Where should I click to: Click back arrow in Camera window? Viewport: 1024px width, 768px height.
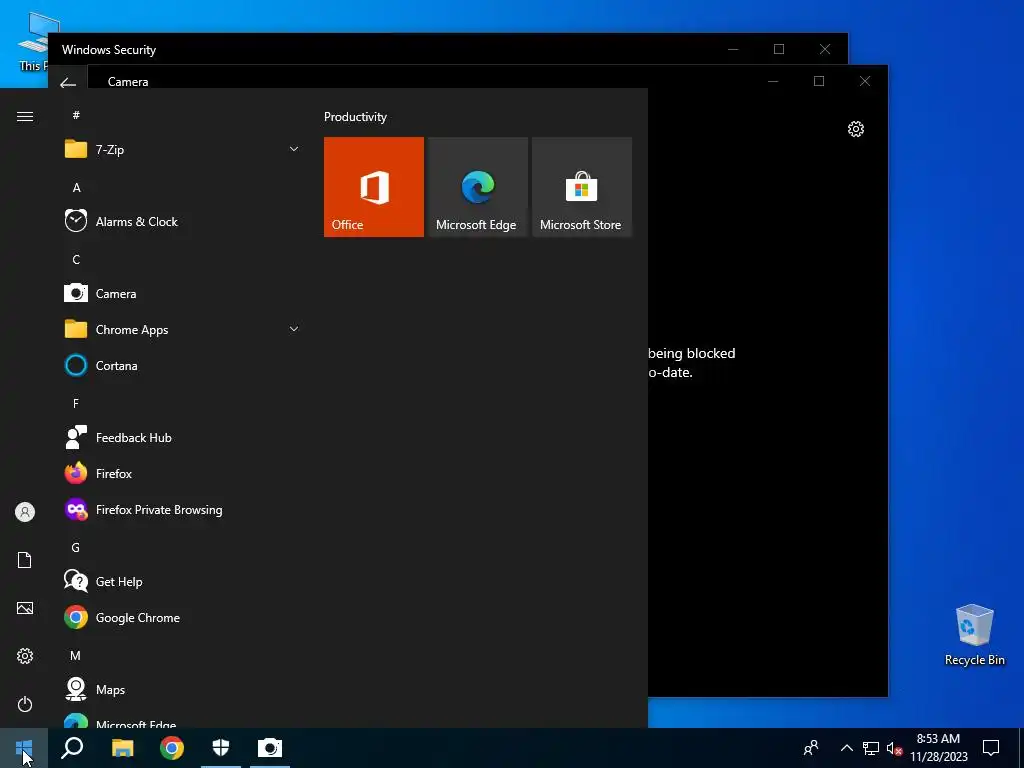(68, 83)
